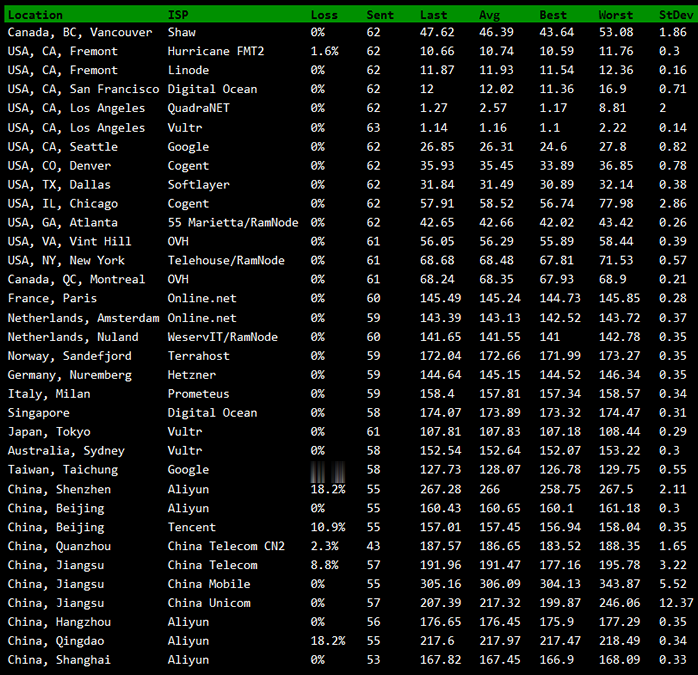
Task: Click 'USA, CA, San Francisco' location
Action: tap(83, 89)
